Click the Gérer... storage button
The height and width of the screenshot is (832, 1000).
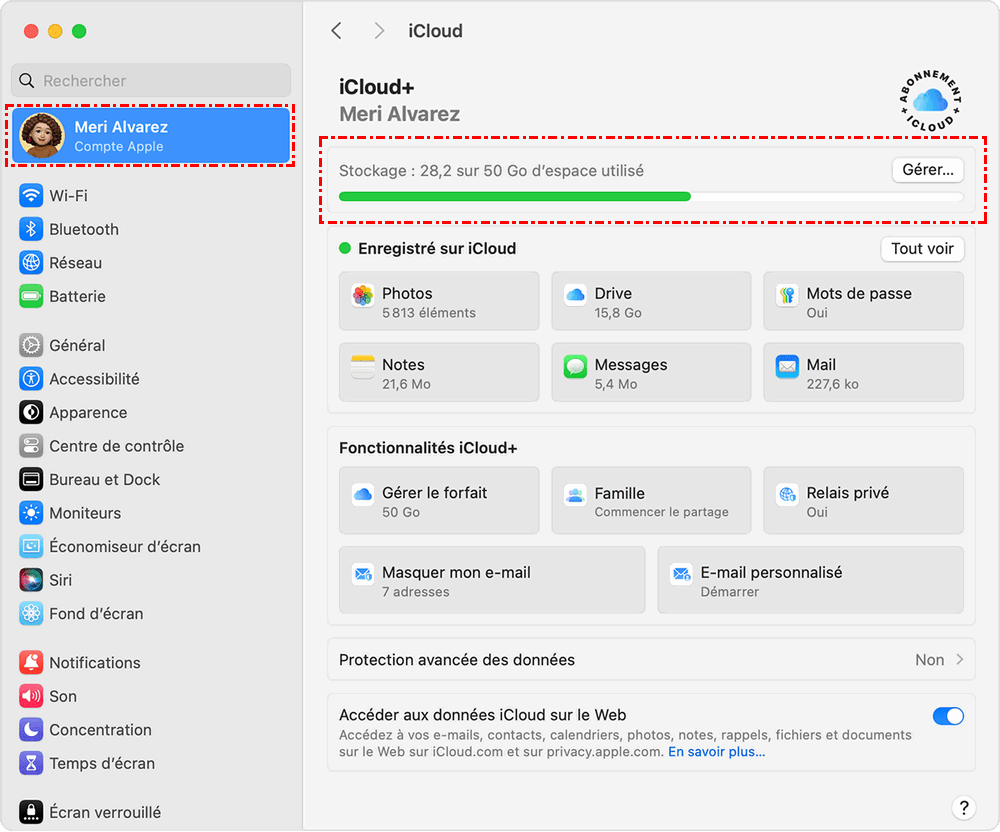click(x=927, y=170)
